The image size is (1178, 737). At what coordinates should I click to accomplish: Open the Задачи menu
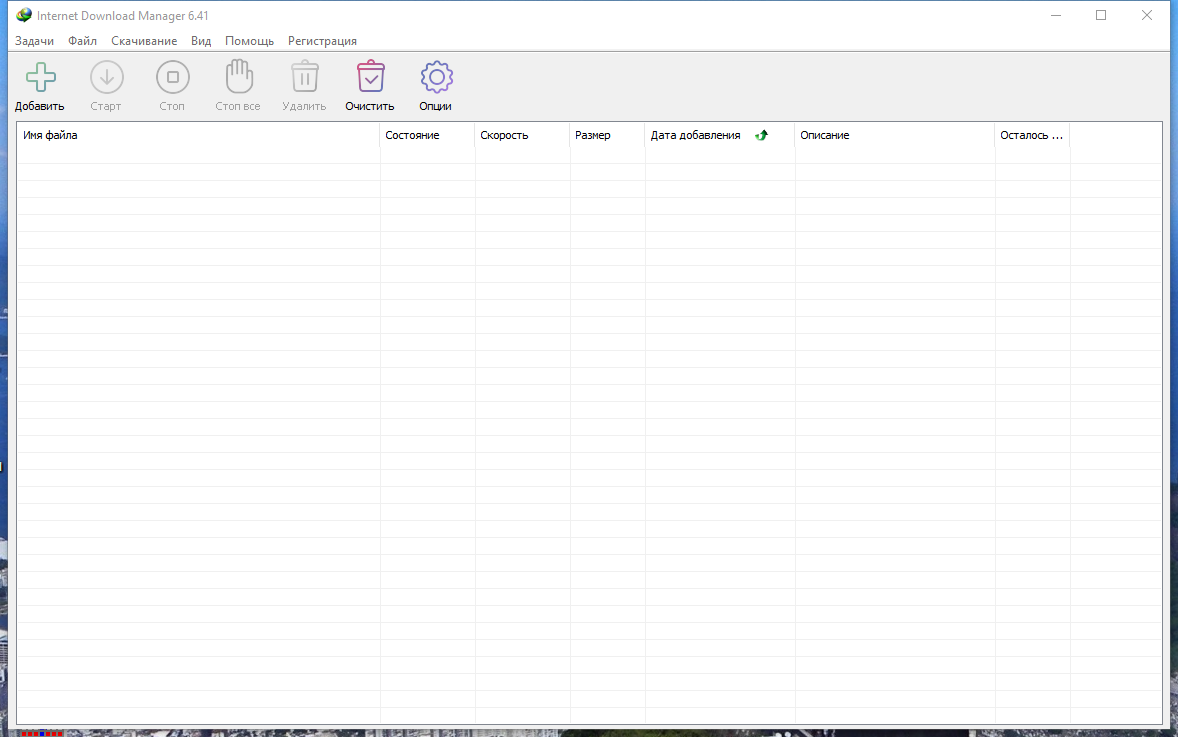click(34, 41)
